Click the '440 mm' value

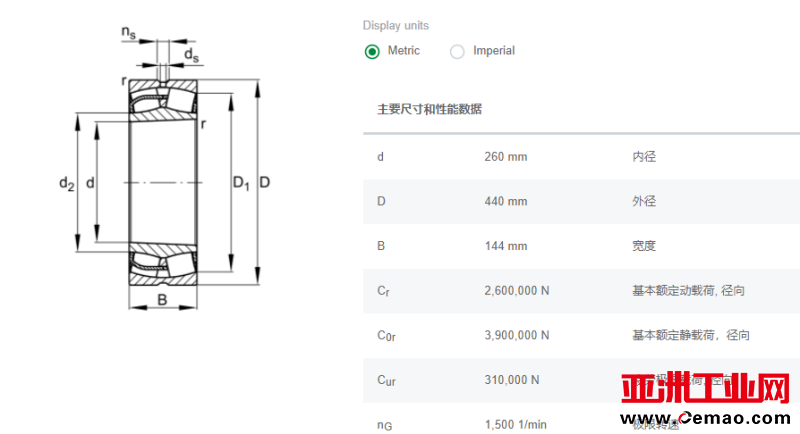pos(506,201)
